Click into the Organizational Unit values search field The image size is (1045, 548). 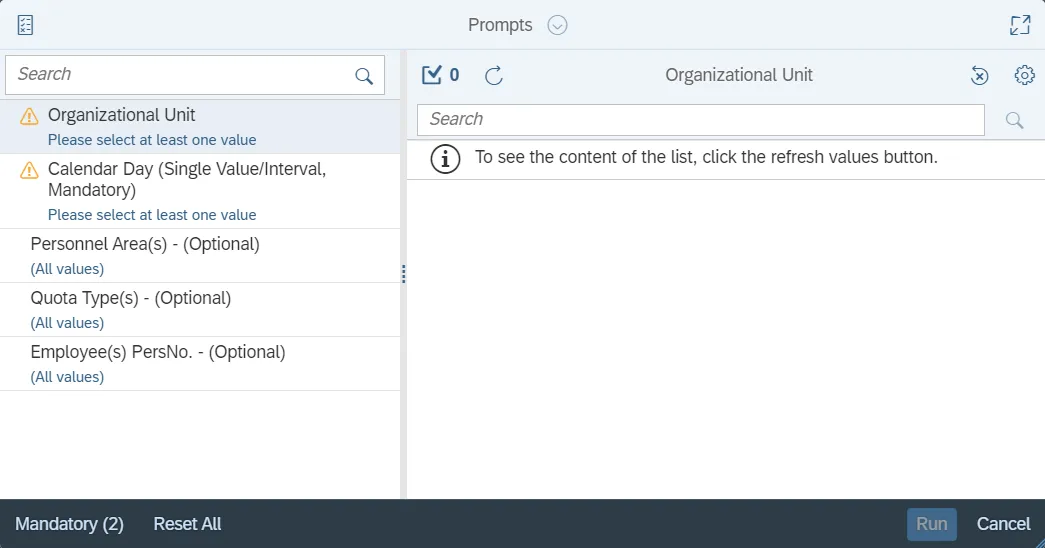point(700,120)
